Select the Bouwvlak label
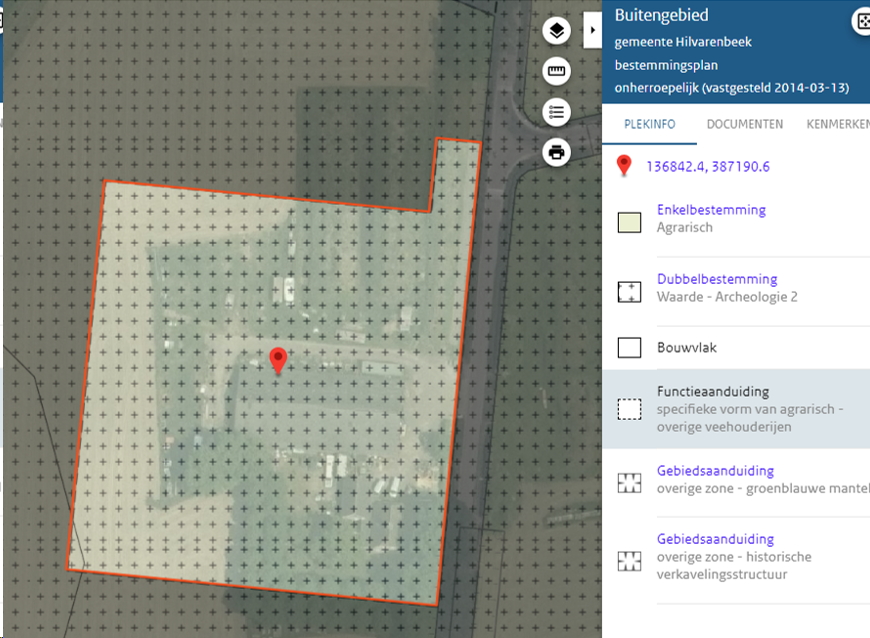This screenshot has width=870, height=638. click(x=687, y=348)
